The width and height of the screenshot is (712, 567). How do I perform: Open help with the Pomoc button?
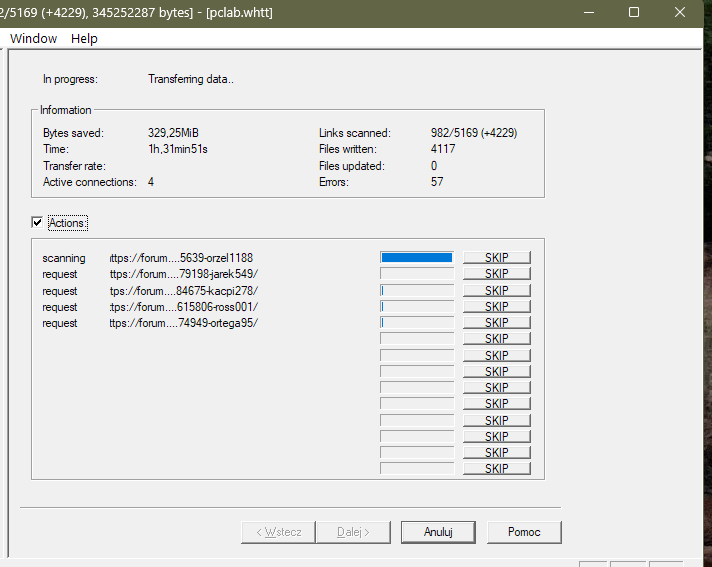pos(524,532)
